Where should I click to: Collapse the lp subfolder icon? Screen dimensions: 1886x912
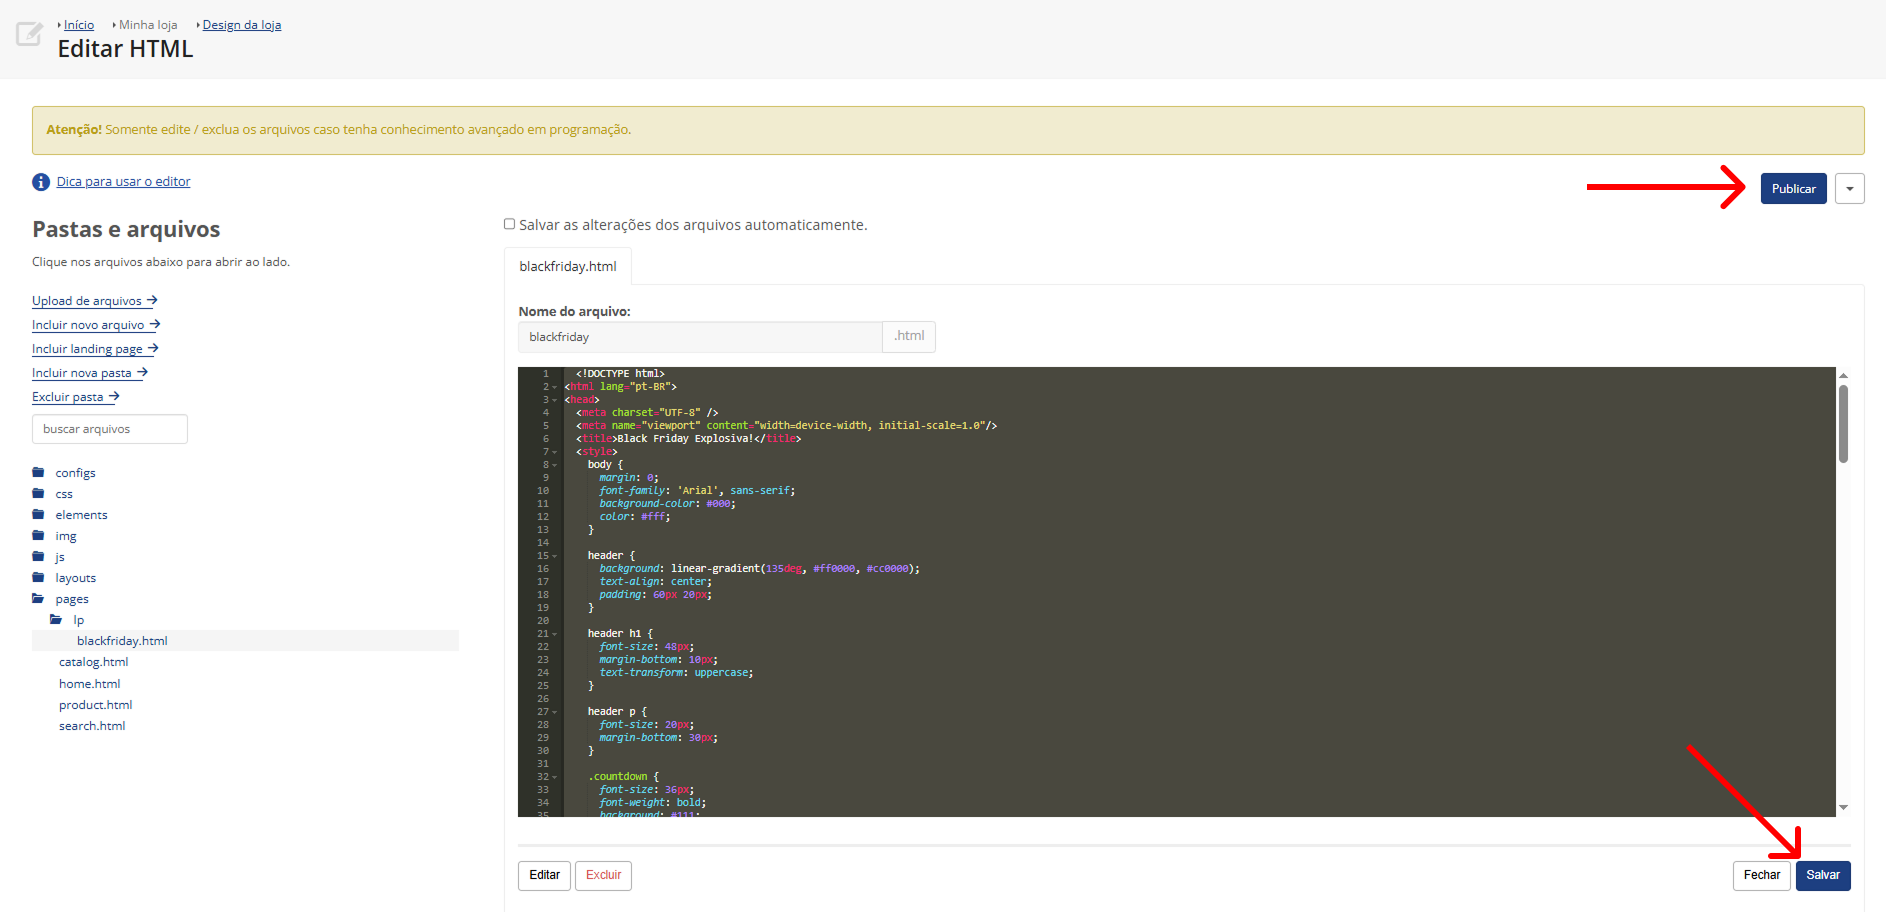[x=56, y=619]
